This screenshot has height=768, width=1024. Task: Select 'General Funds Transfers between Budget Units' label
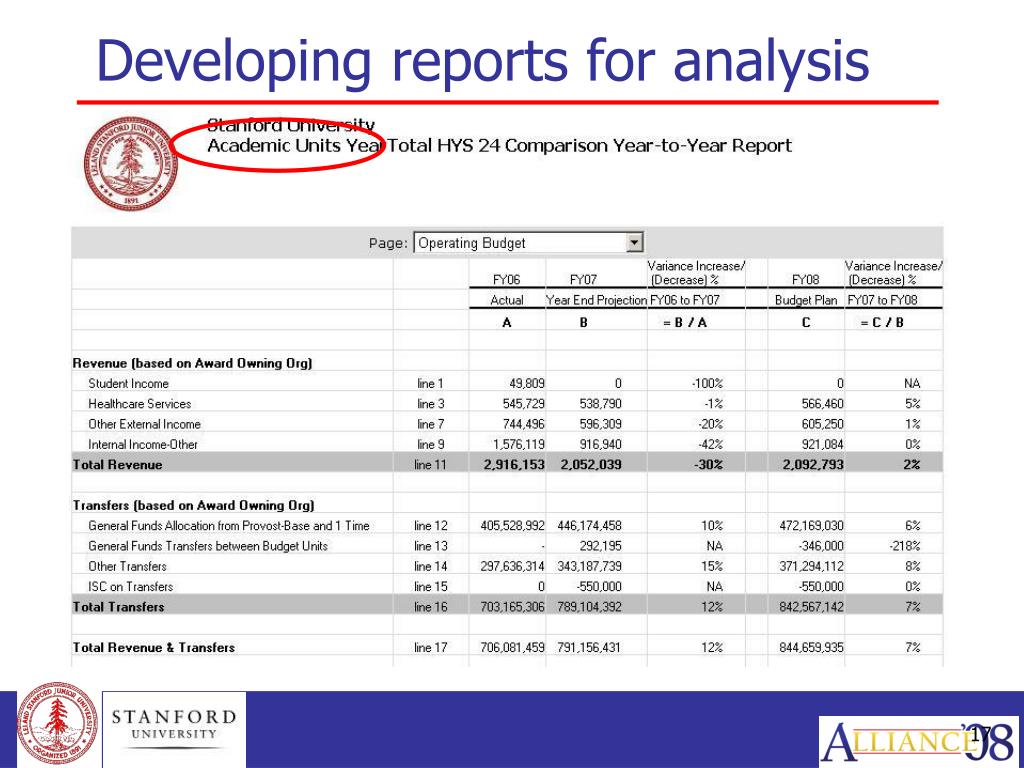(x=208, y=546)
